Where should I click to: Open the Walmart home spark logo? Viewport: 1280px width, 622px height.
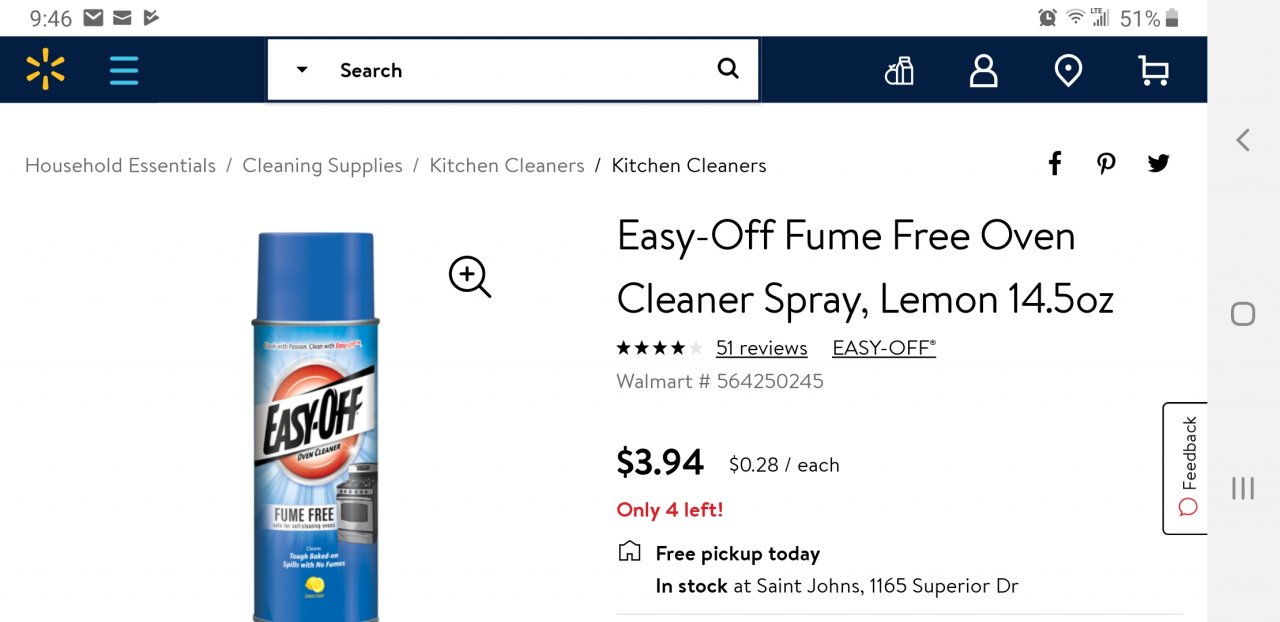pos(45,70)
